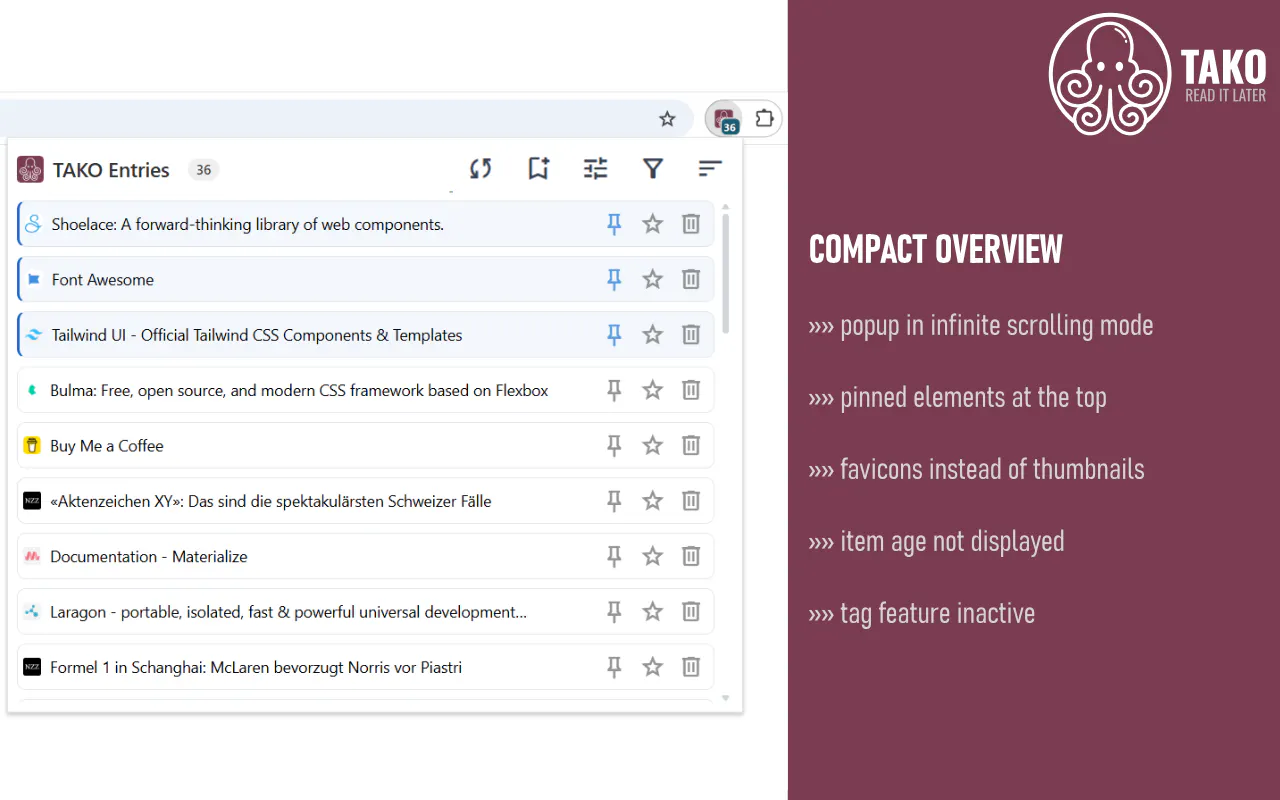Star the Documentation - Materialize entry
Screen dimensions: 1280x800
pyautogui.click(x=653, y=556)
